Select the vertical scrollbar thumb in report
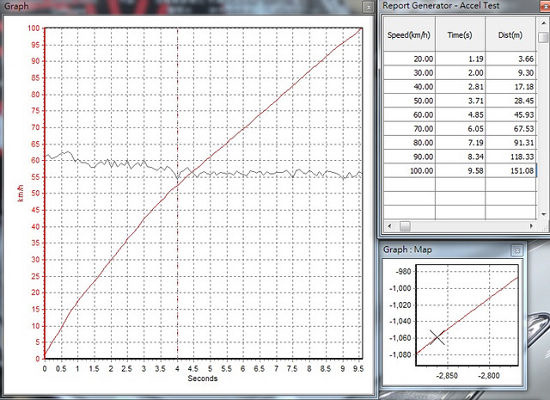Viewport: 550px width, 400px height. (543, 37)
